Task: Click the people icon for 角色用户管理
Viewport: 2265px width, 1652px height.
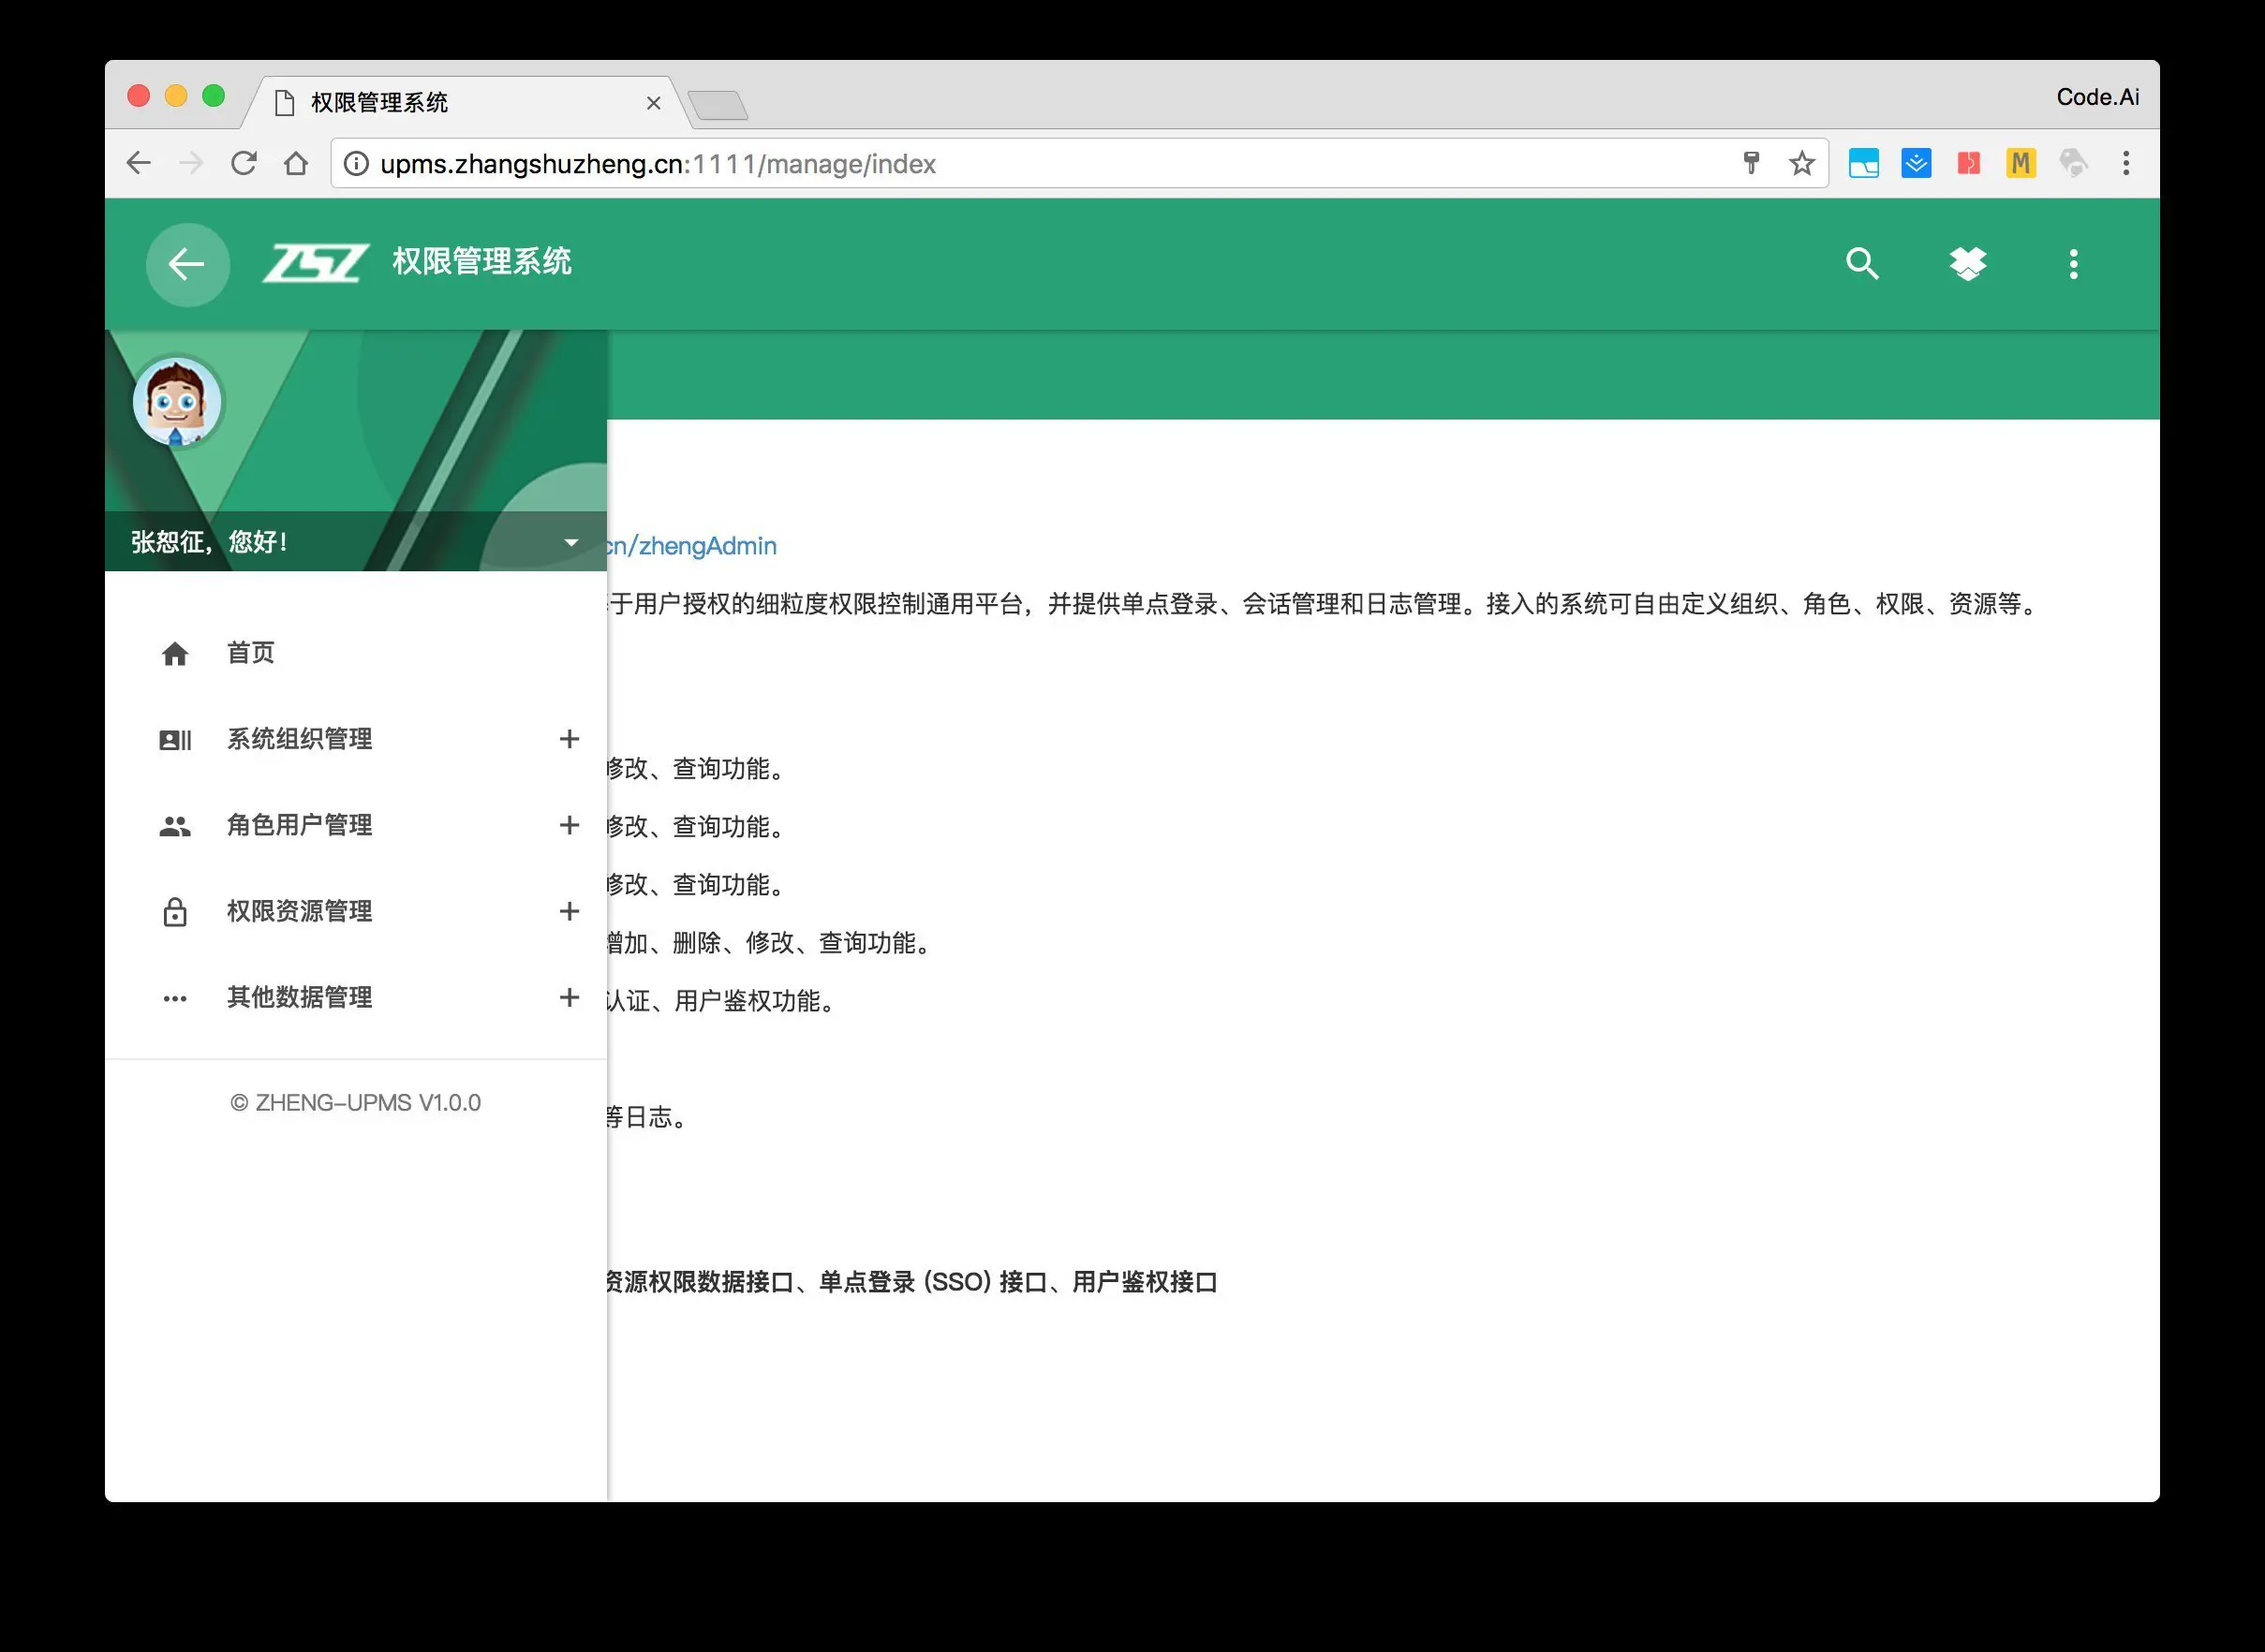Action: 175,826
